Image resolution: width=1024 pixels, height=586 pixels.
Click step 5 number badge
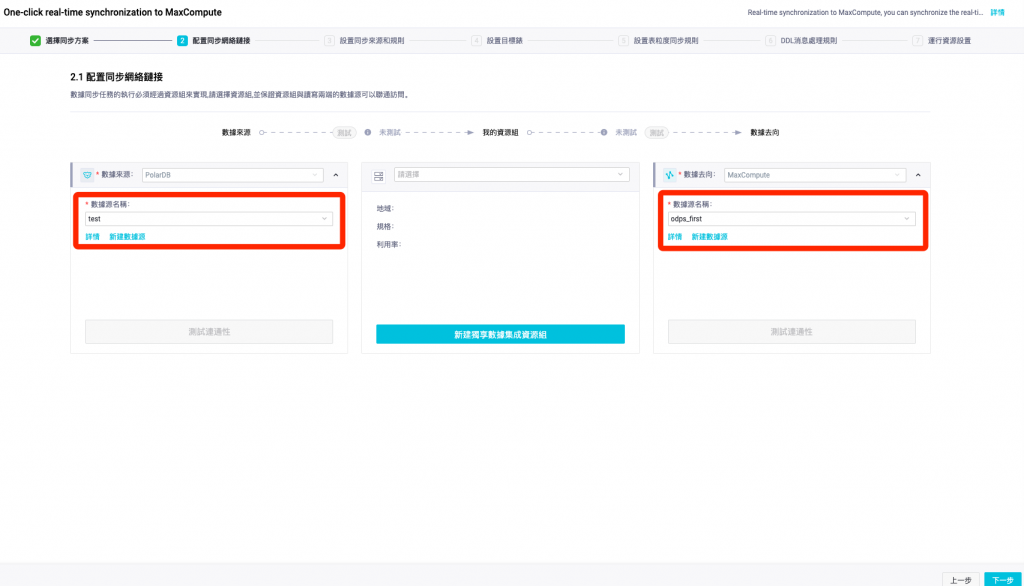click(x=623, y=41)
